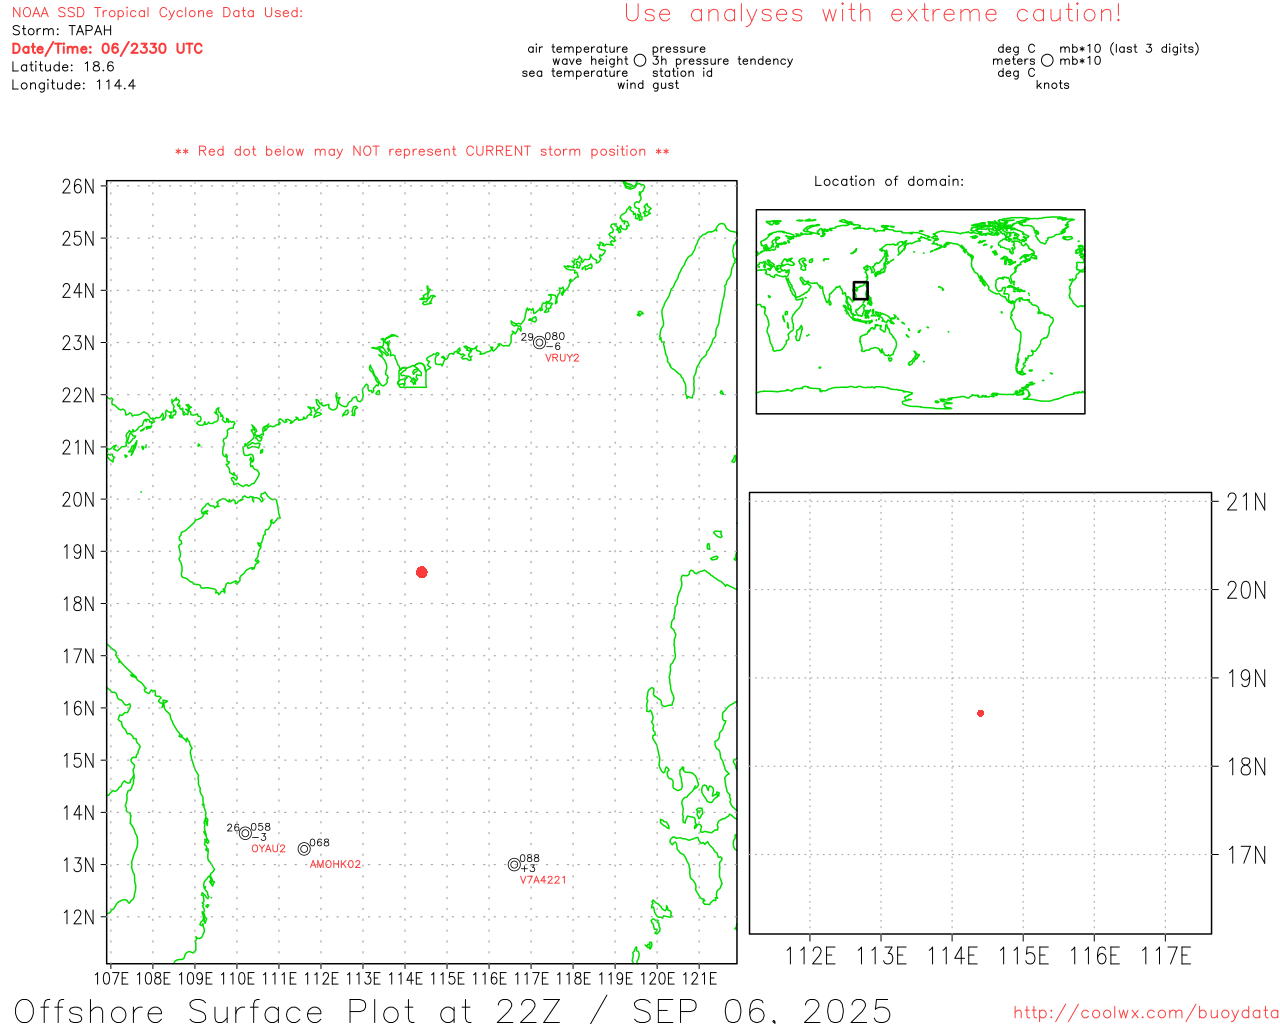Click the '080' pressure value at VRUY2
Screen dimensions: 1280x1024
(555, 337)
